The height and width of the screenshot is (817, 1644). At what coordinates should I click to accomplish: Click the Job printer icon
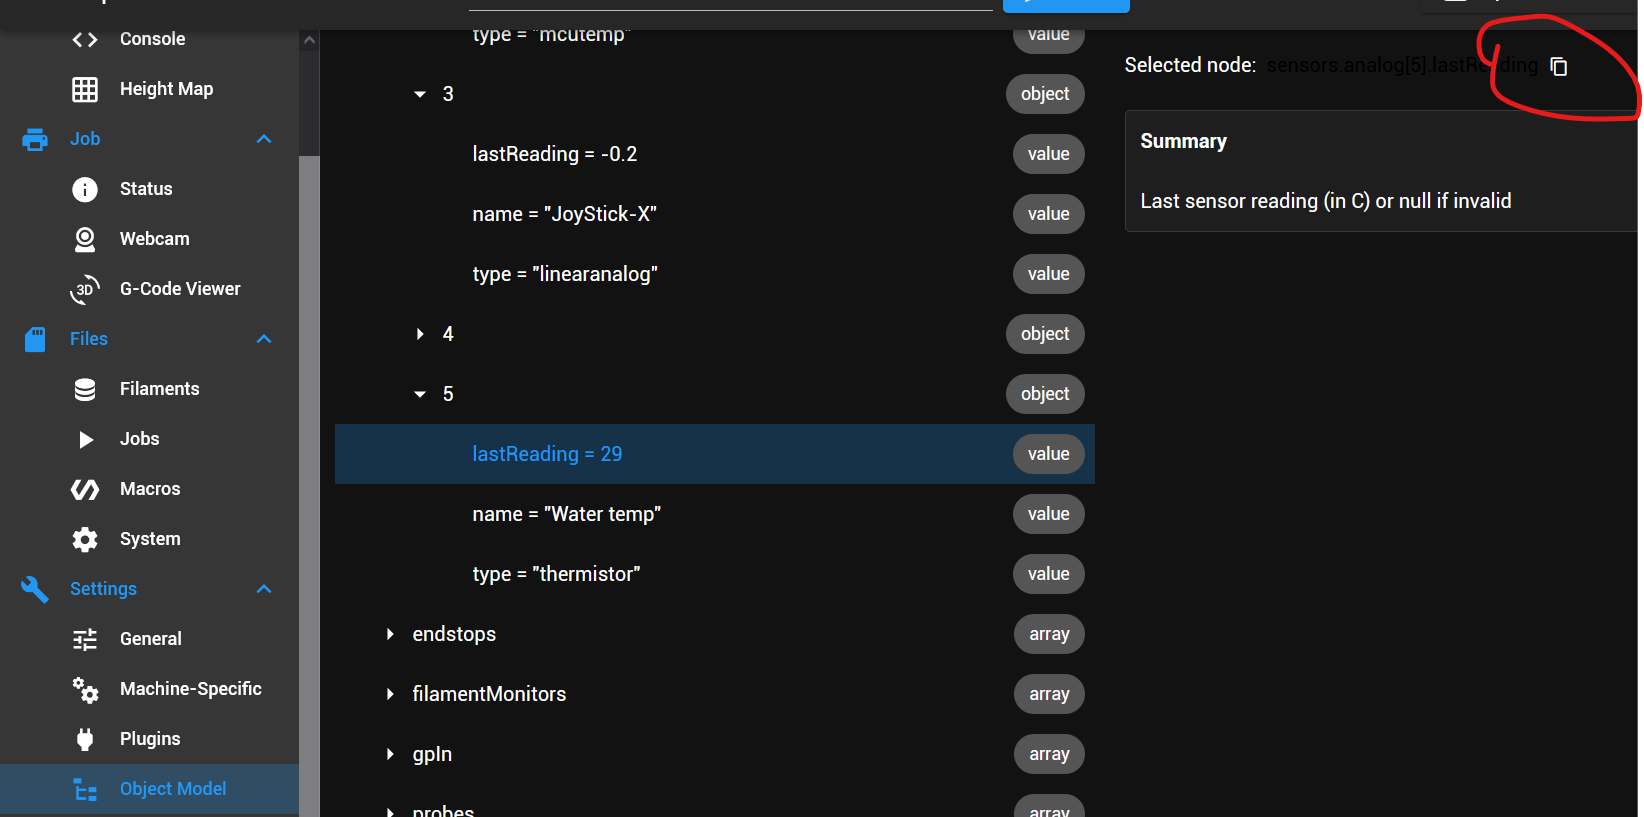[35, 139]
